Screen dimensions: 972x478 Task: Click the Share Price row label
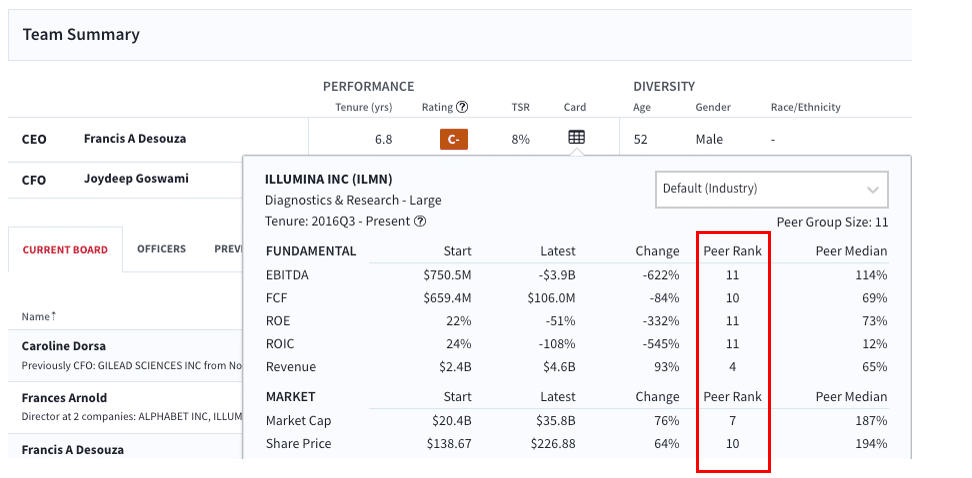(x=298, y=444)
